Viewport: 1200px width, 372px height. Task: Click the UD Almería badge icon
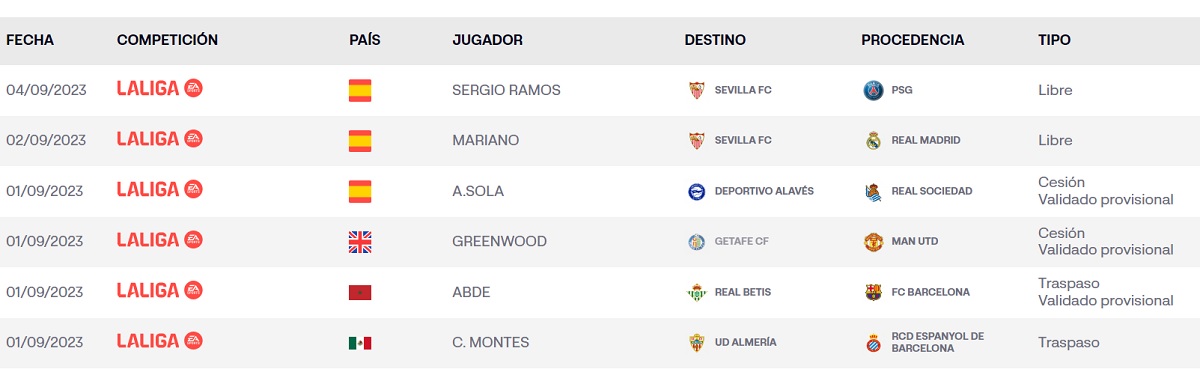click(x=696, y=343)
